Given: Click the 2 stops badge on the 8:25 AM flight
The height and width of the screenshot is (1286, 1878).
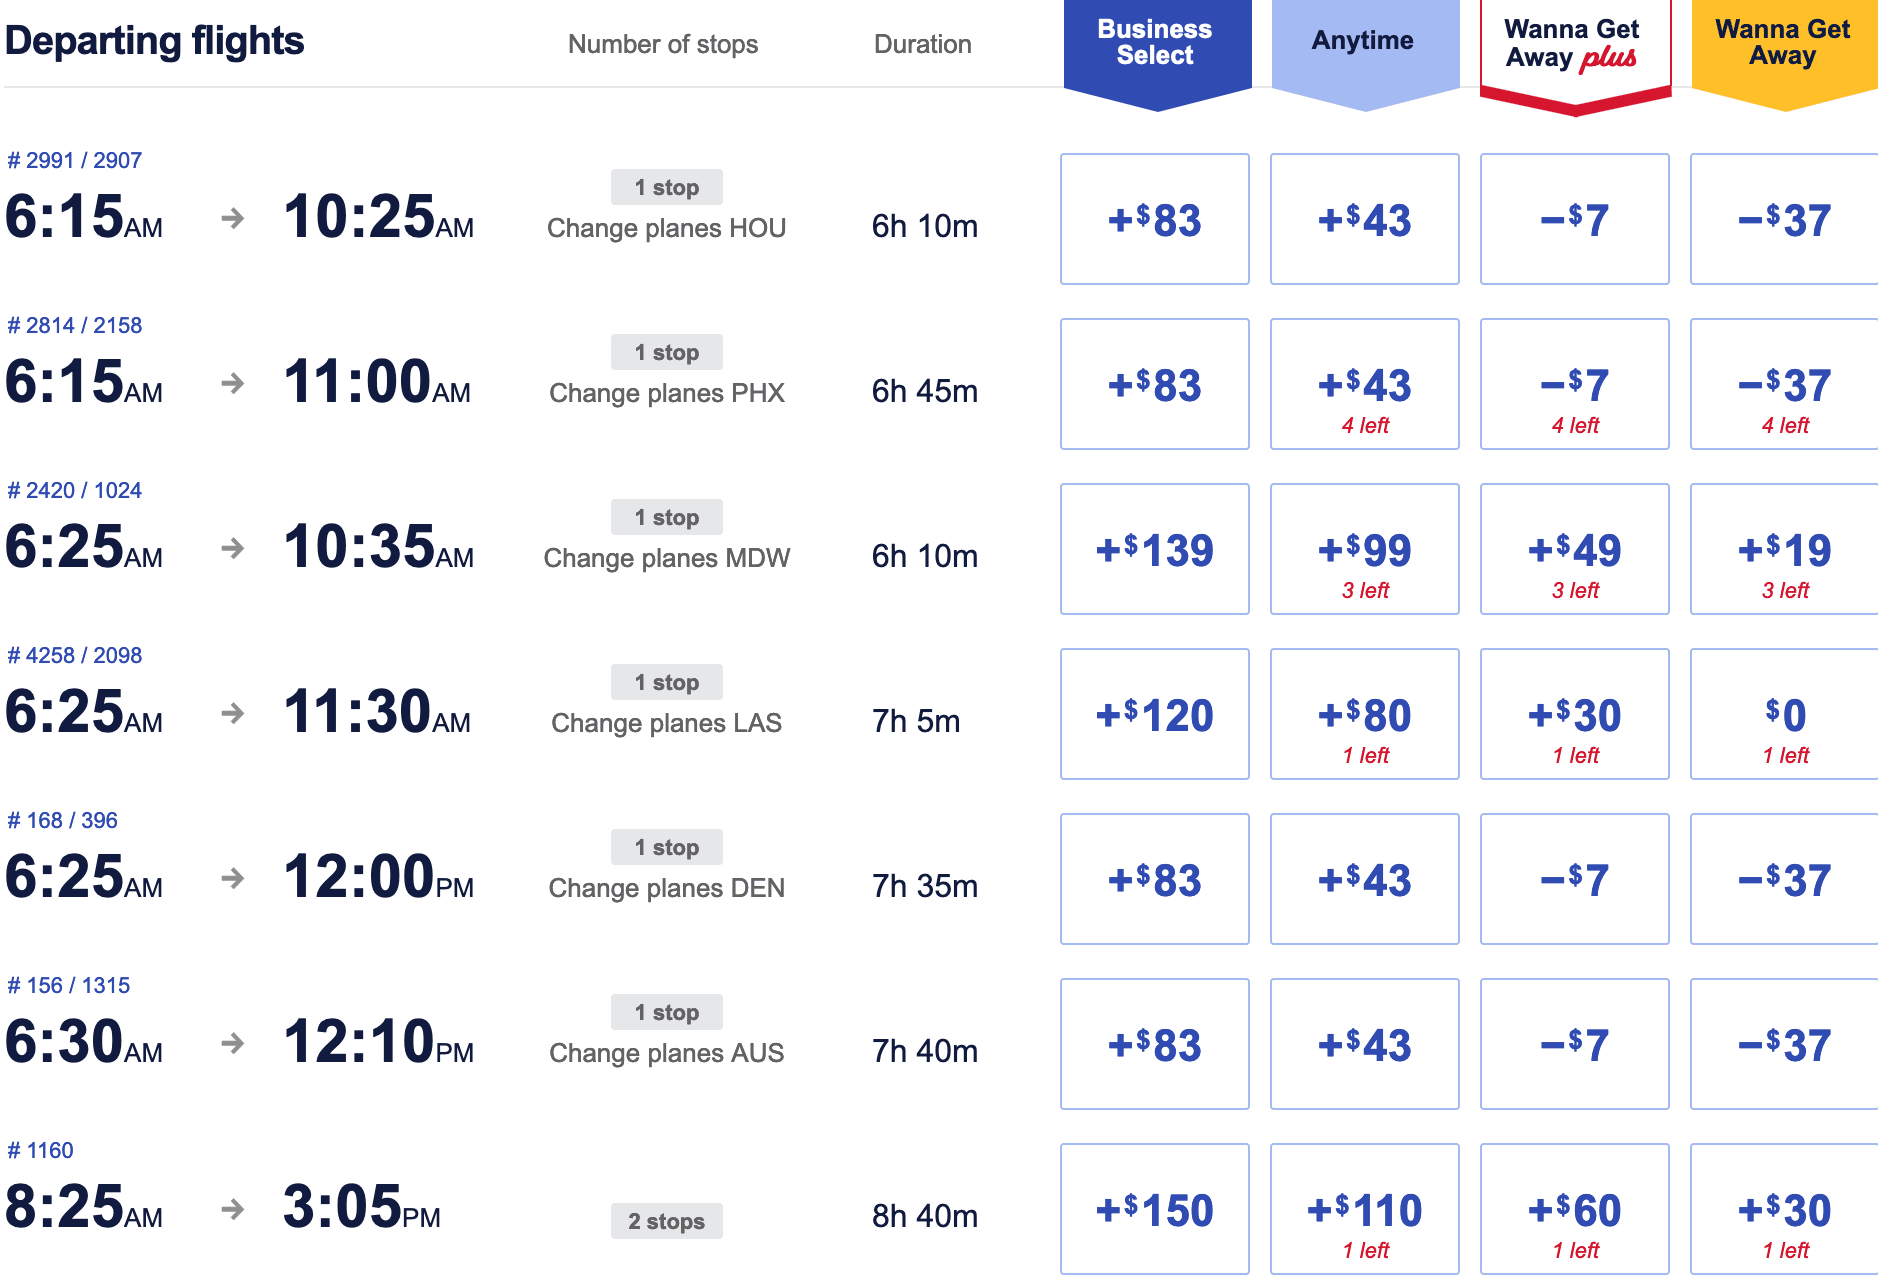Looking at the screenshot, I should [666, 1220].
